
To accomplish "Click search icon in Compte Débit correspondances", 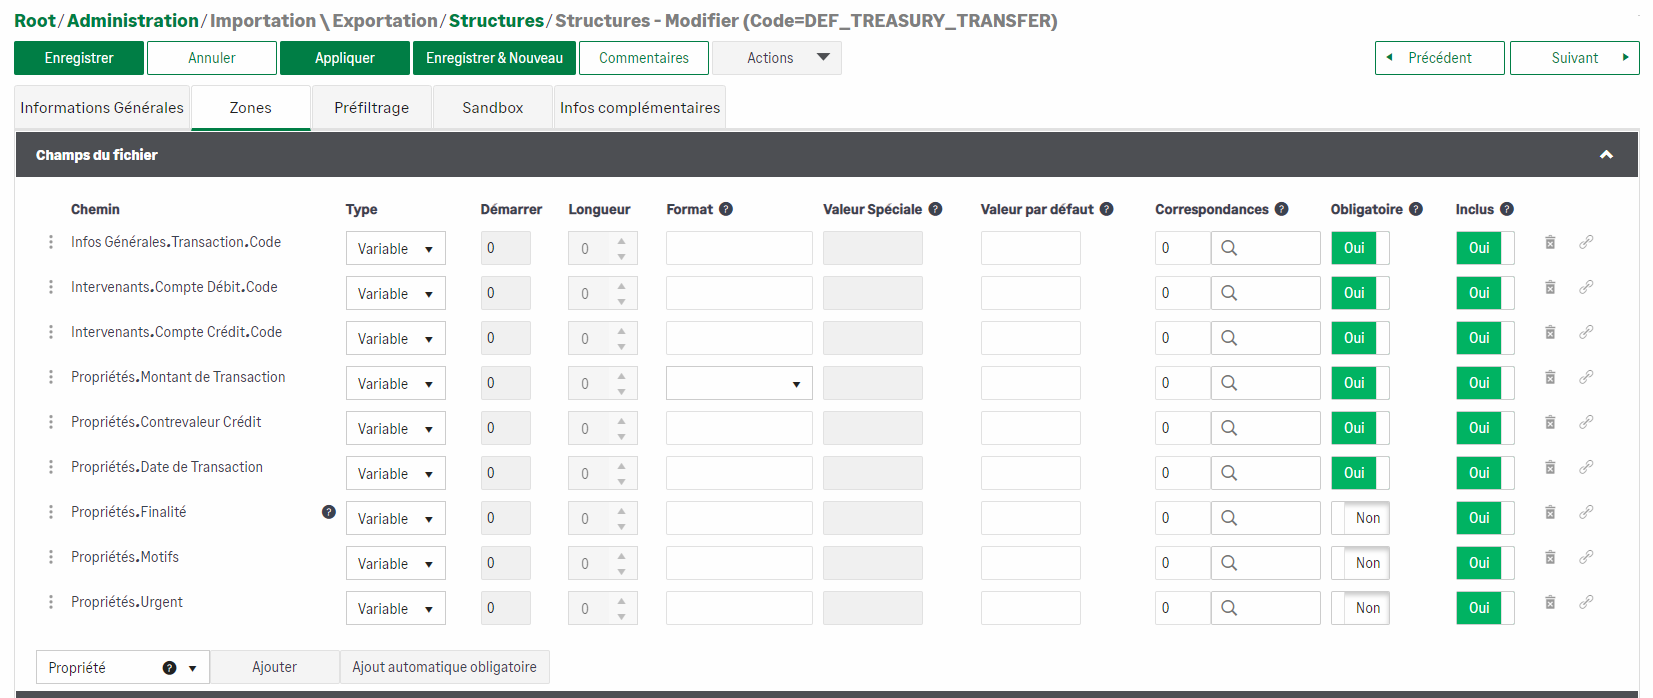I will pos(1230,293).
